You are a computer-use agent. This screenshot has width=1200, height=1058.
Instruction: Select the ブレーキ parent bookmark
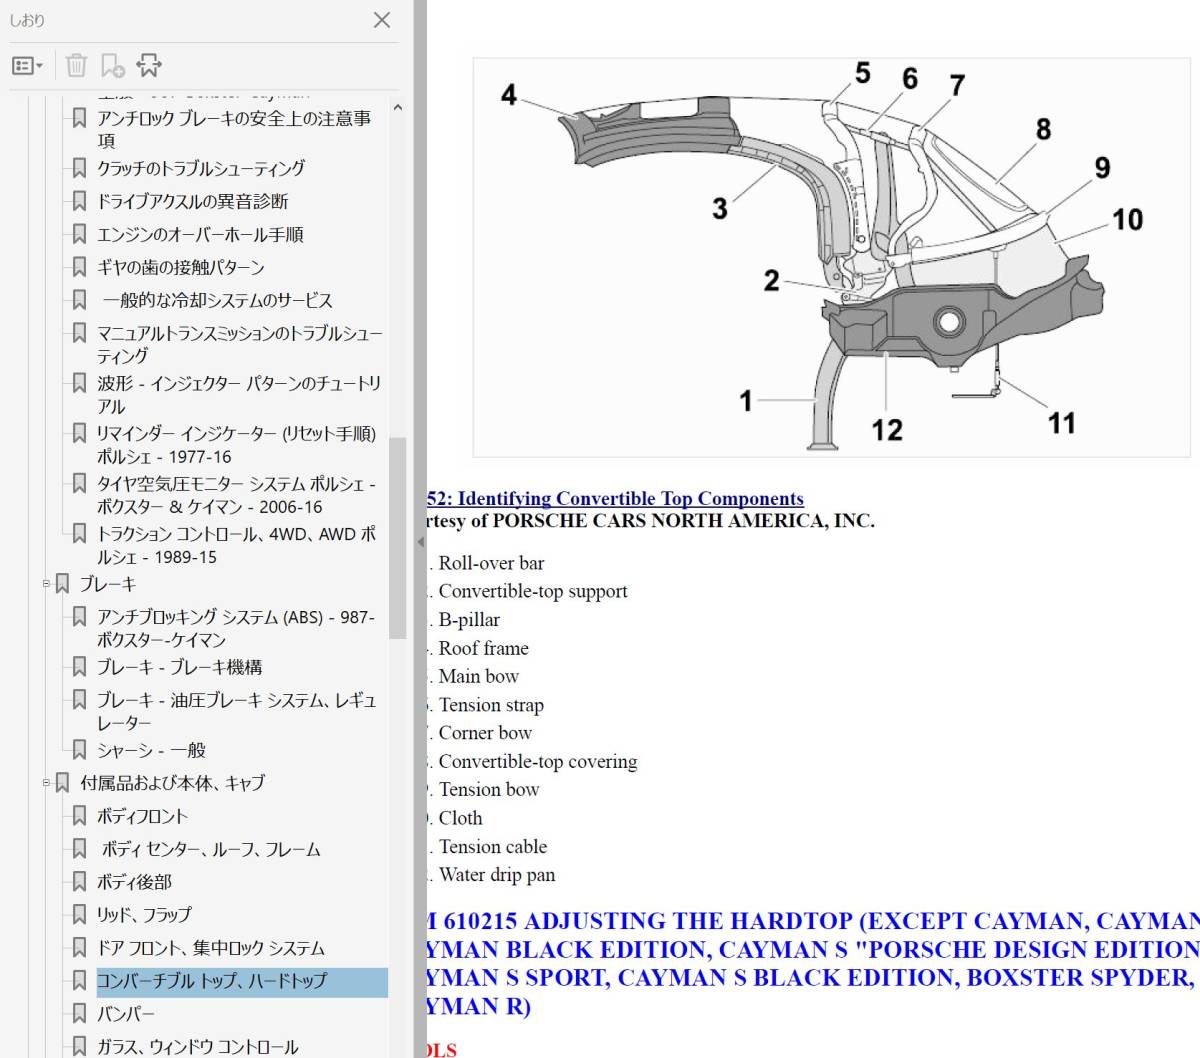point(108,584)
